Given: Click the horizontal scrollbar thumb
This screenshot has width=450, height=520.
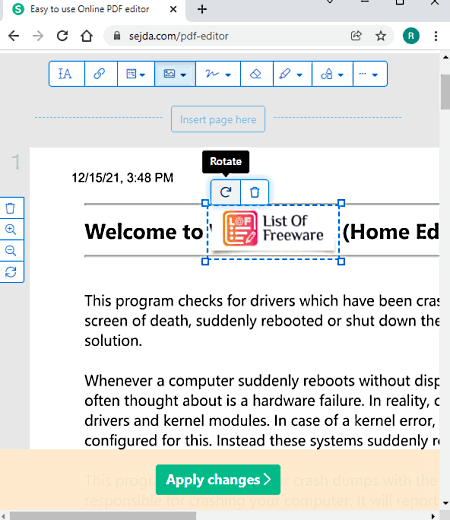Looking at the screenshot, I should [x=103, y=516].
